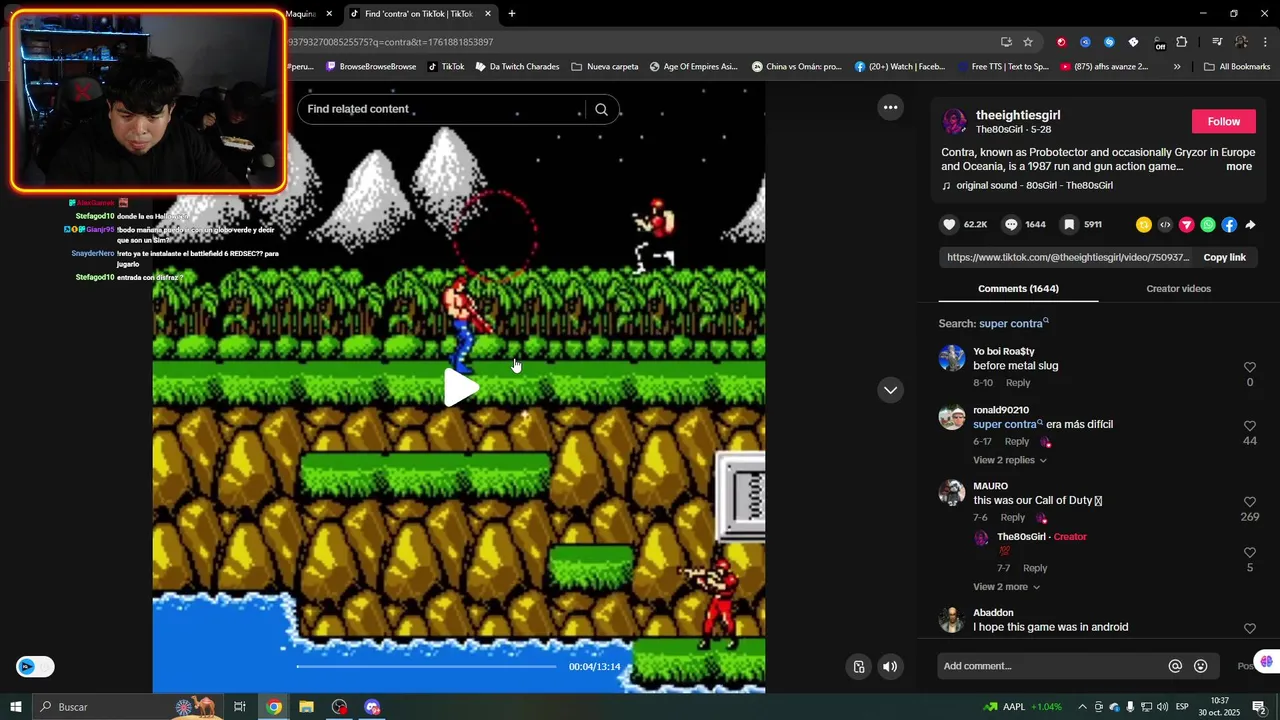Image resolution: width=1280 pixels, height=720 pixels.
Task: Open the TikTok bookmark in the bookmarks bar
Action: 446,67
